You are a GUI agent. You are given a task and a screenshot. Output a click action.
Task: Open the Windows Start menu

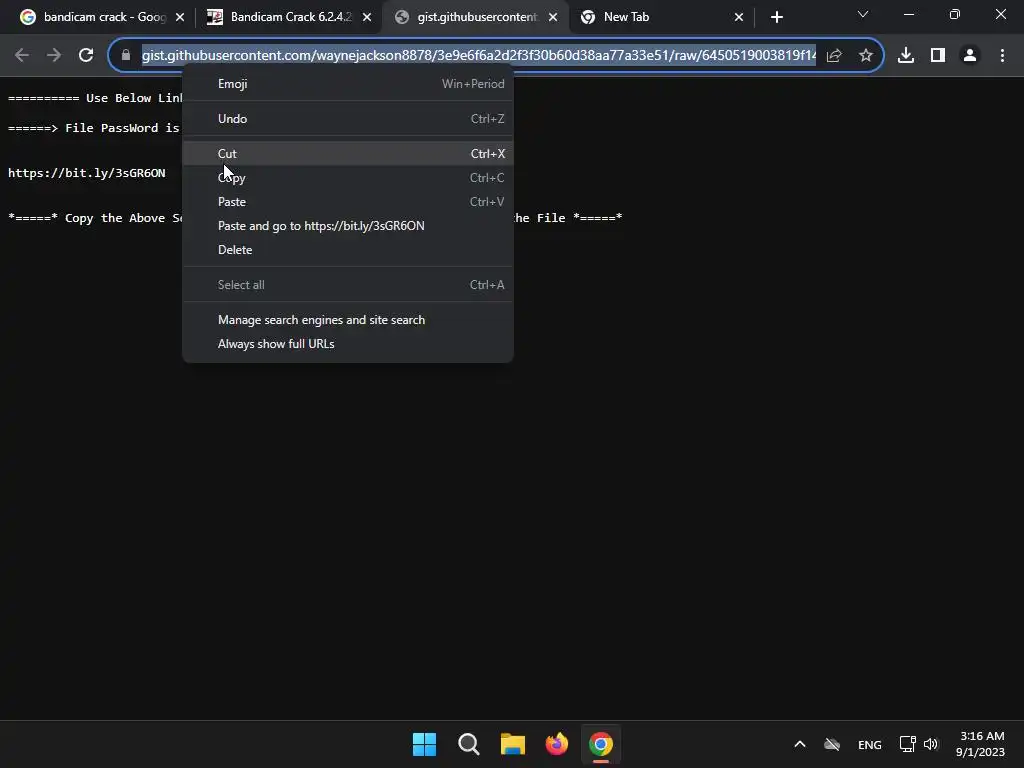point(424,744)
